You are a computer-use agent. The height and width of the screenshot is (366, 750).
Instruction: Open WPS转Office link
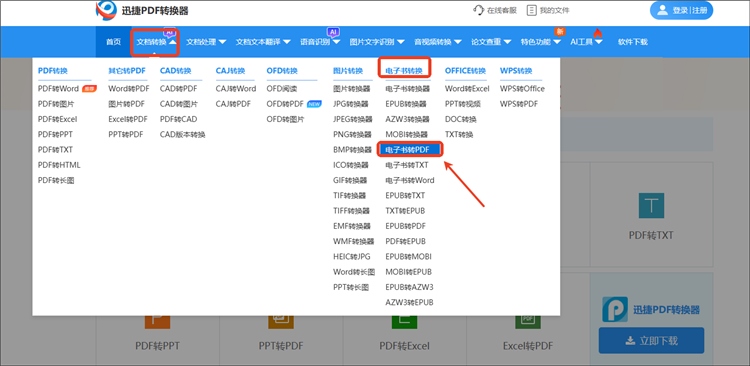pyautogui.click(x=522, y=89)
